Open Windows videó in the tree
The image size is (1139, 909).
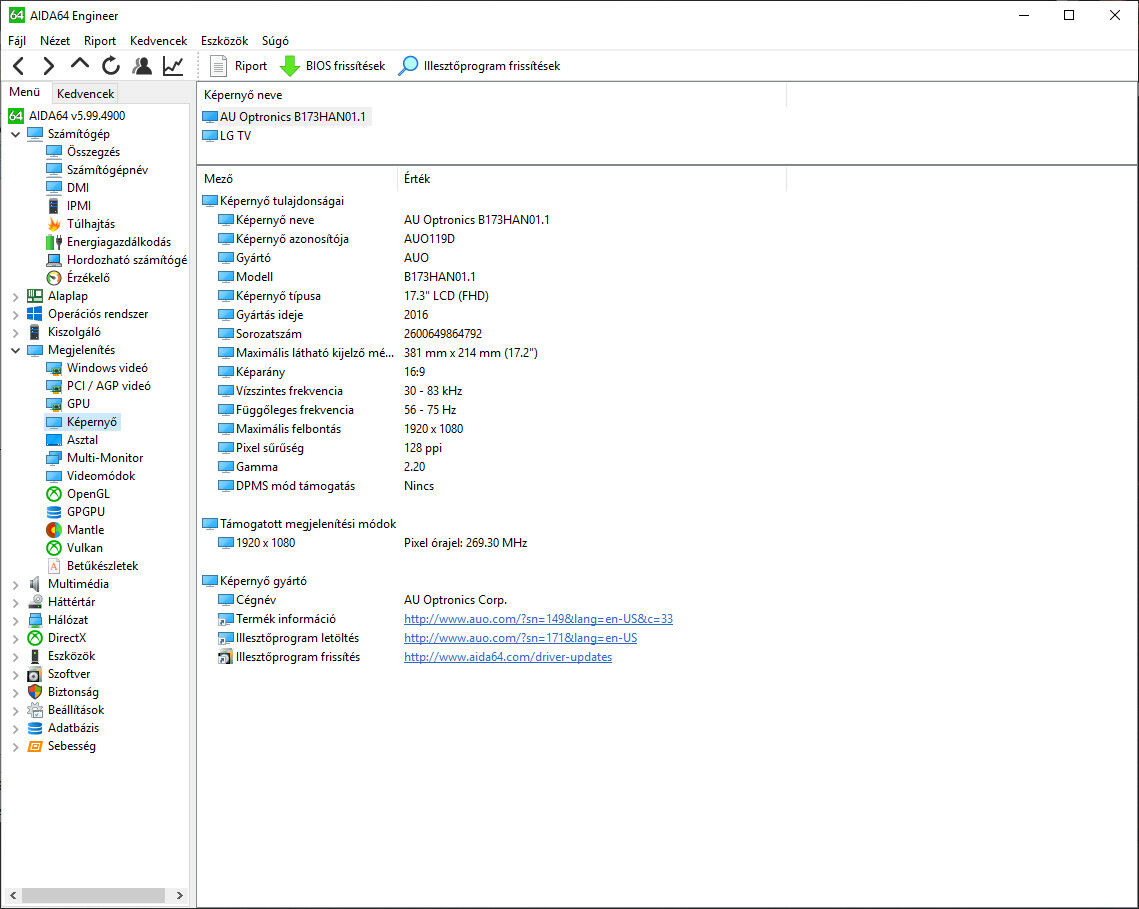[107, 368]
